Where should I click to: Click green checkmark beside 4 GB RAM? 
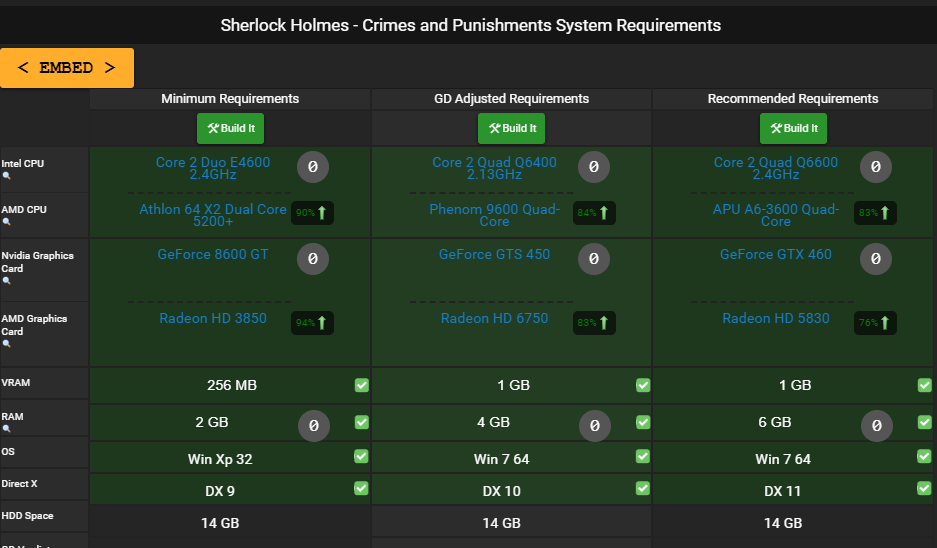(643, 422)
